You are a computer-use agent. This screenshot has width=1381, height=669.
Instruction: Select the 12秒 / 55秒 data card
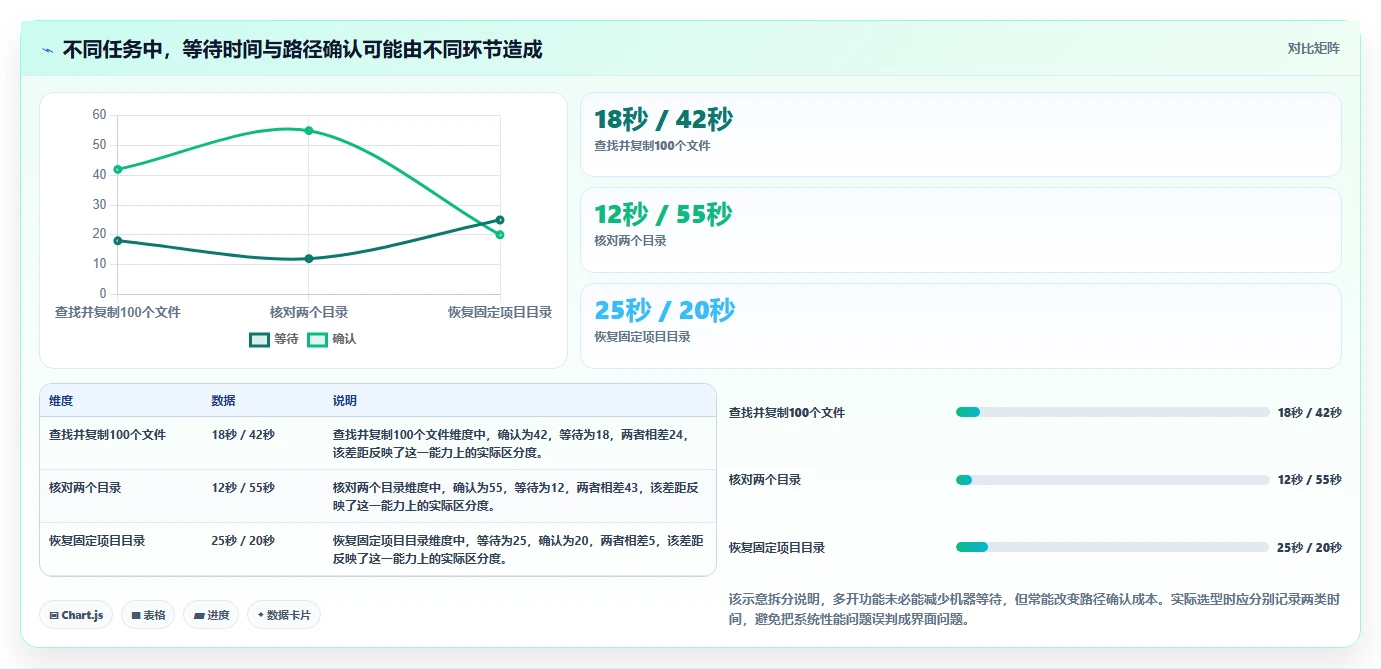[x=960, y=230]
